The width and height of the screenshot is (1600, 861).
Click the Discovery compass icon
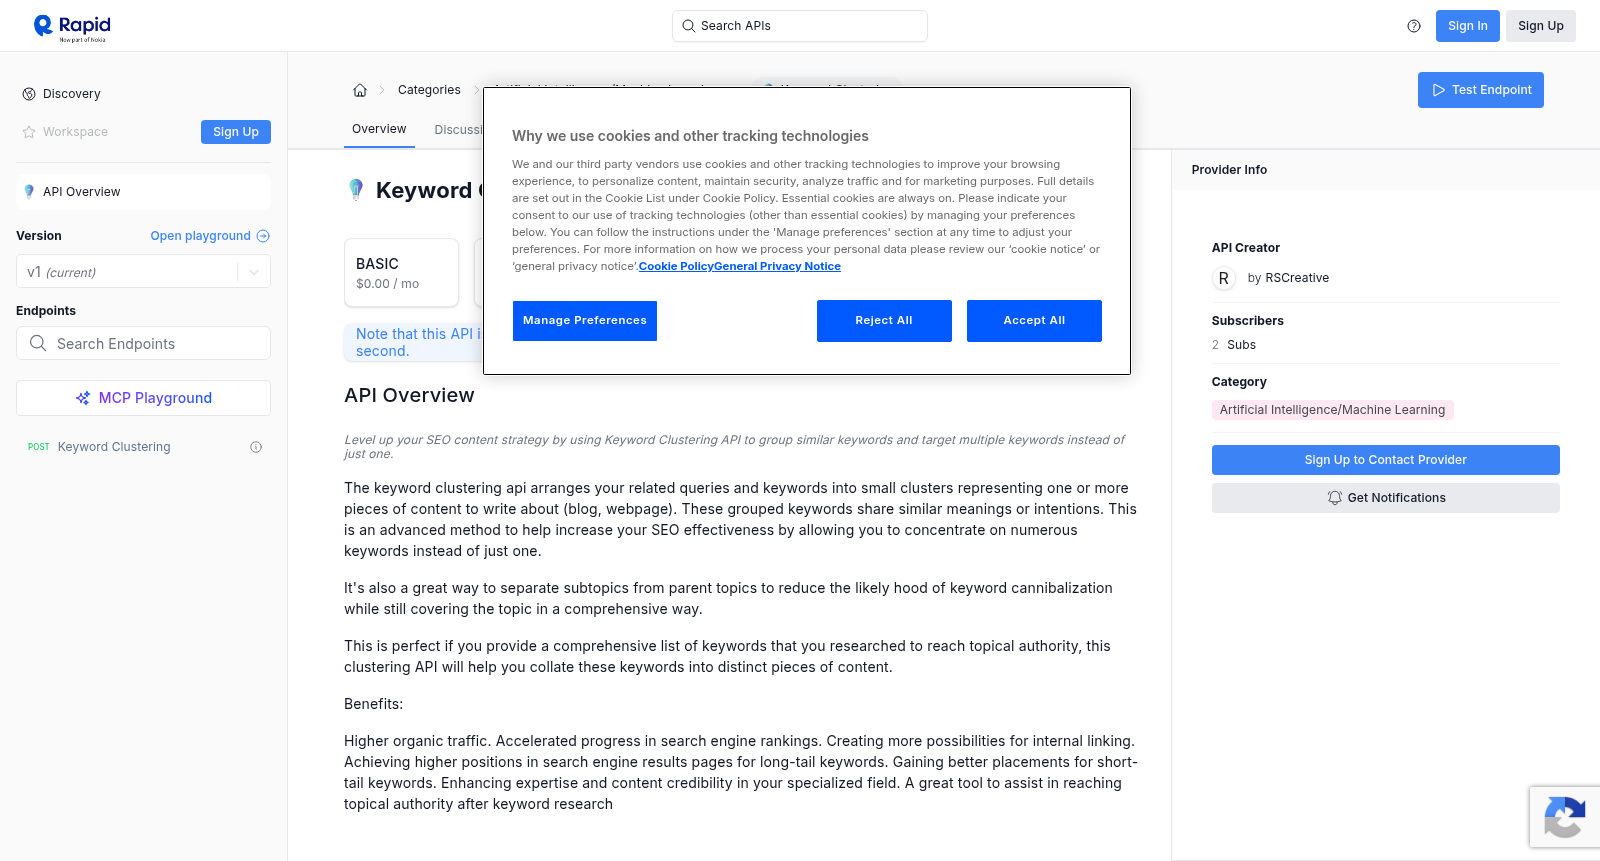tap(29, 94)
